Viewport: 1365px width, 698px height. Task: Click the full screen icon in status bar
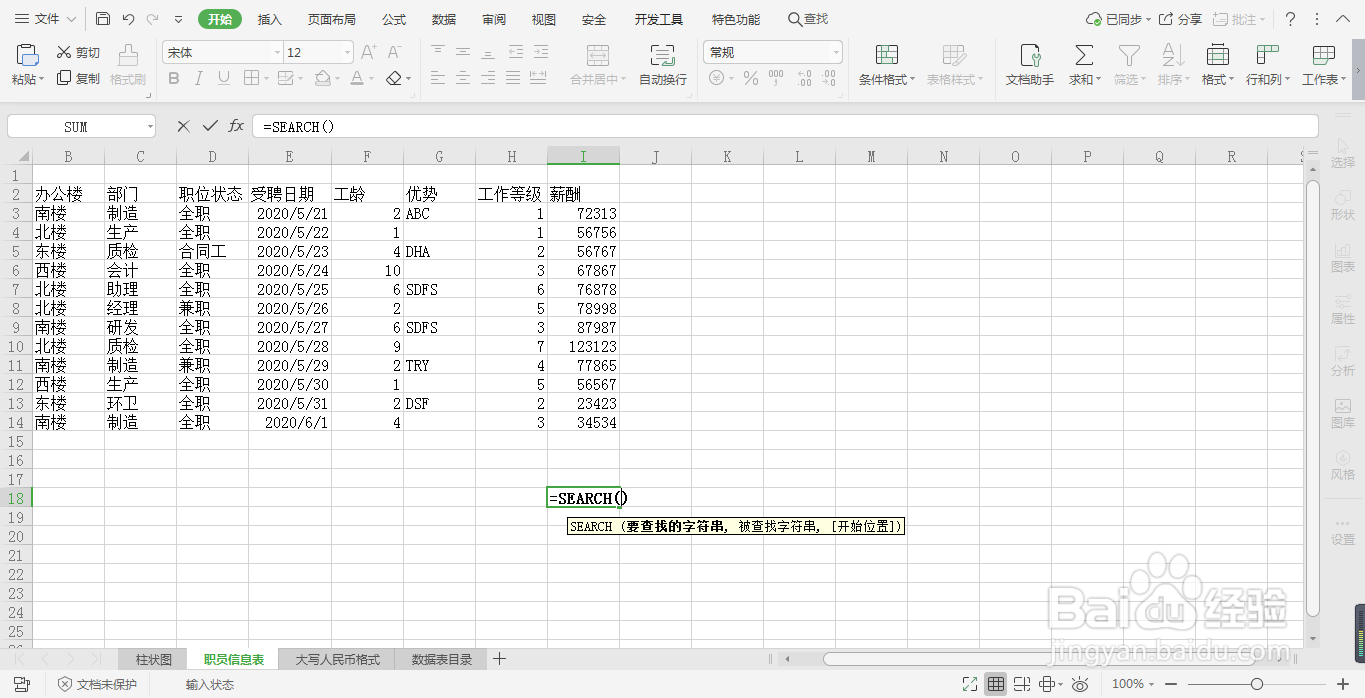[969, 684]
